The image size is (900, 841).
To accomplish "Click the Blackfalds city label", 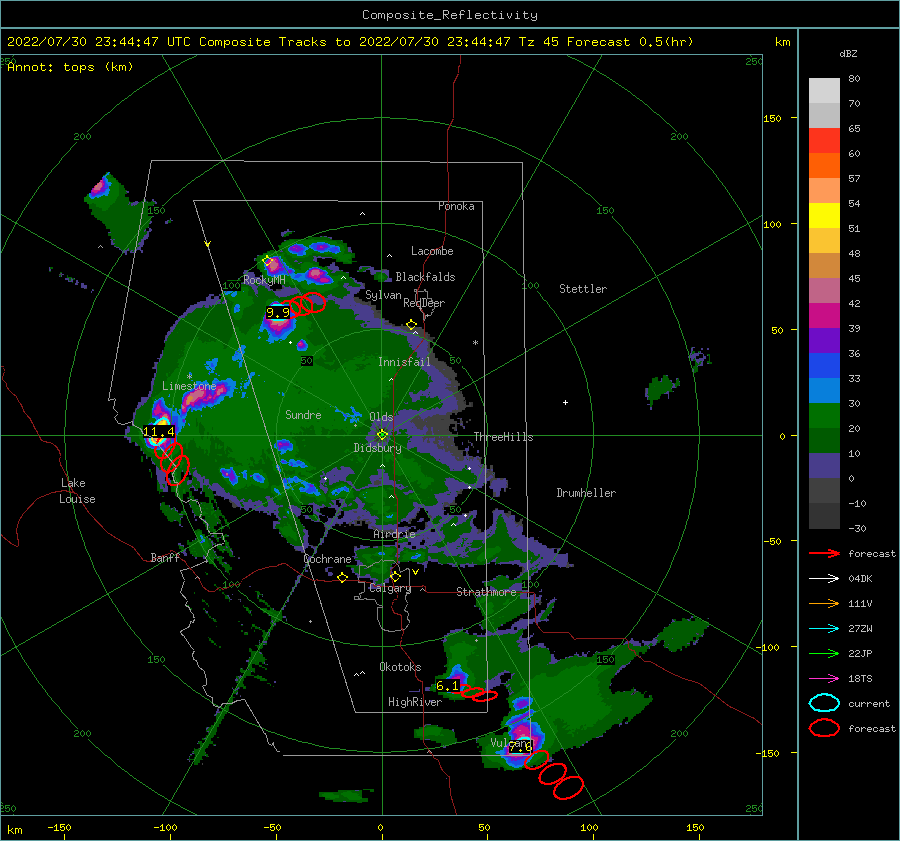I will point(425,277).
